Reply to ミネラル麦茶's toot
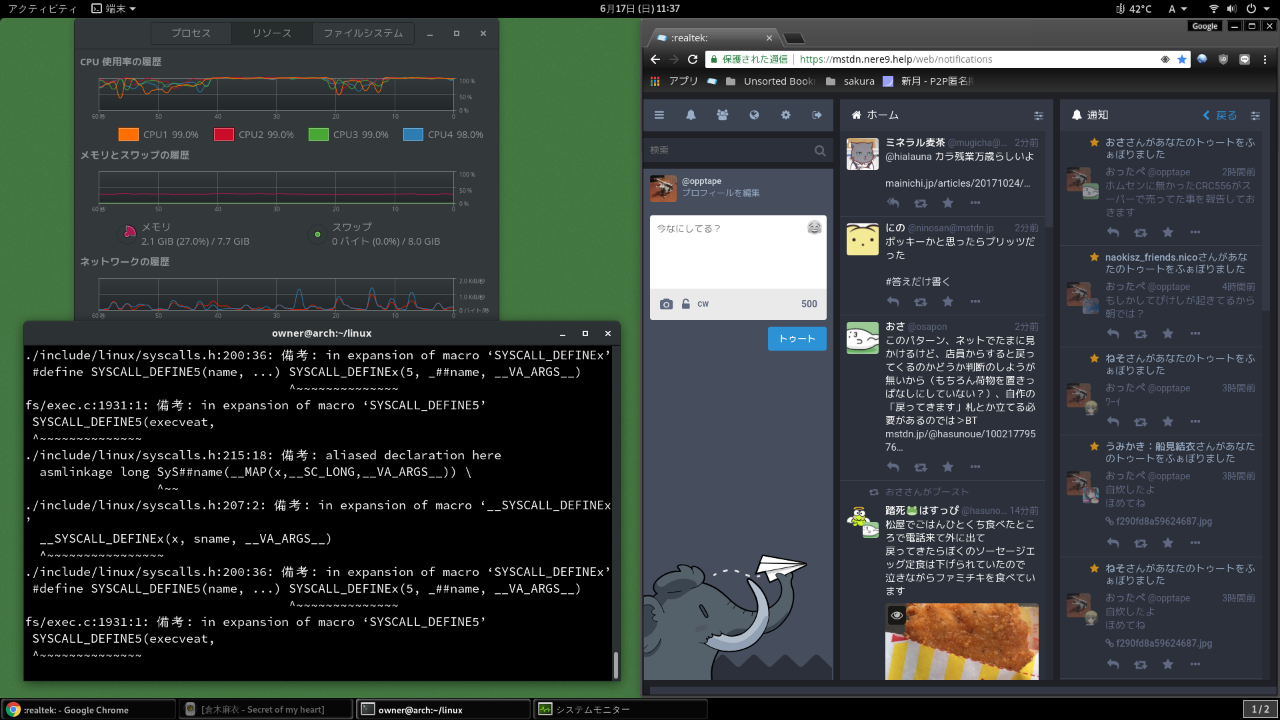Screen dimensions: 1280x720 [x=893, y=203]
